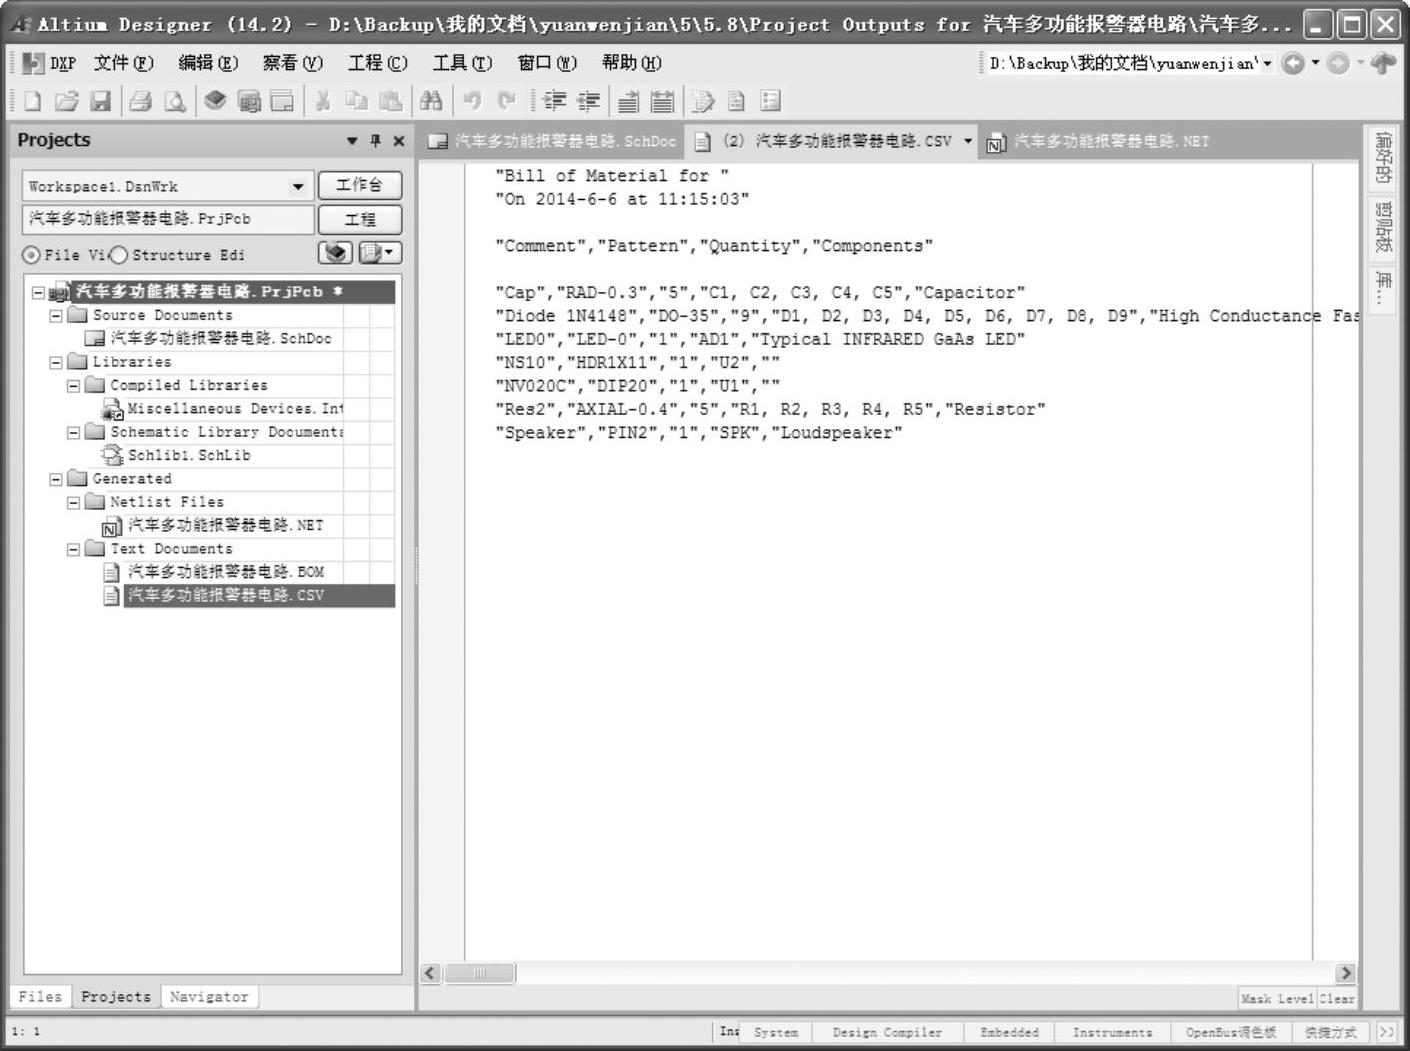Pin the Projects panel with pushpin
The image size is (1410, 1051).
[376, 141]
